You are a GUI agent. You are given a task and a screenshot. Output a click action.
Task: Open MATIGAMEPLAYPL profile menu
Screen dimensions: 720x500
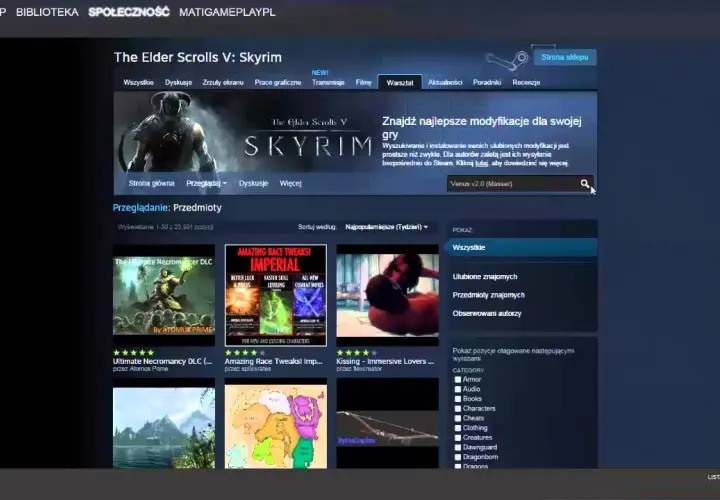tap(227, 12)
